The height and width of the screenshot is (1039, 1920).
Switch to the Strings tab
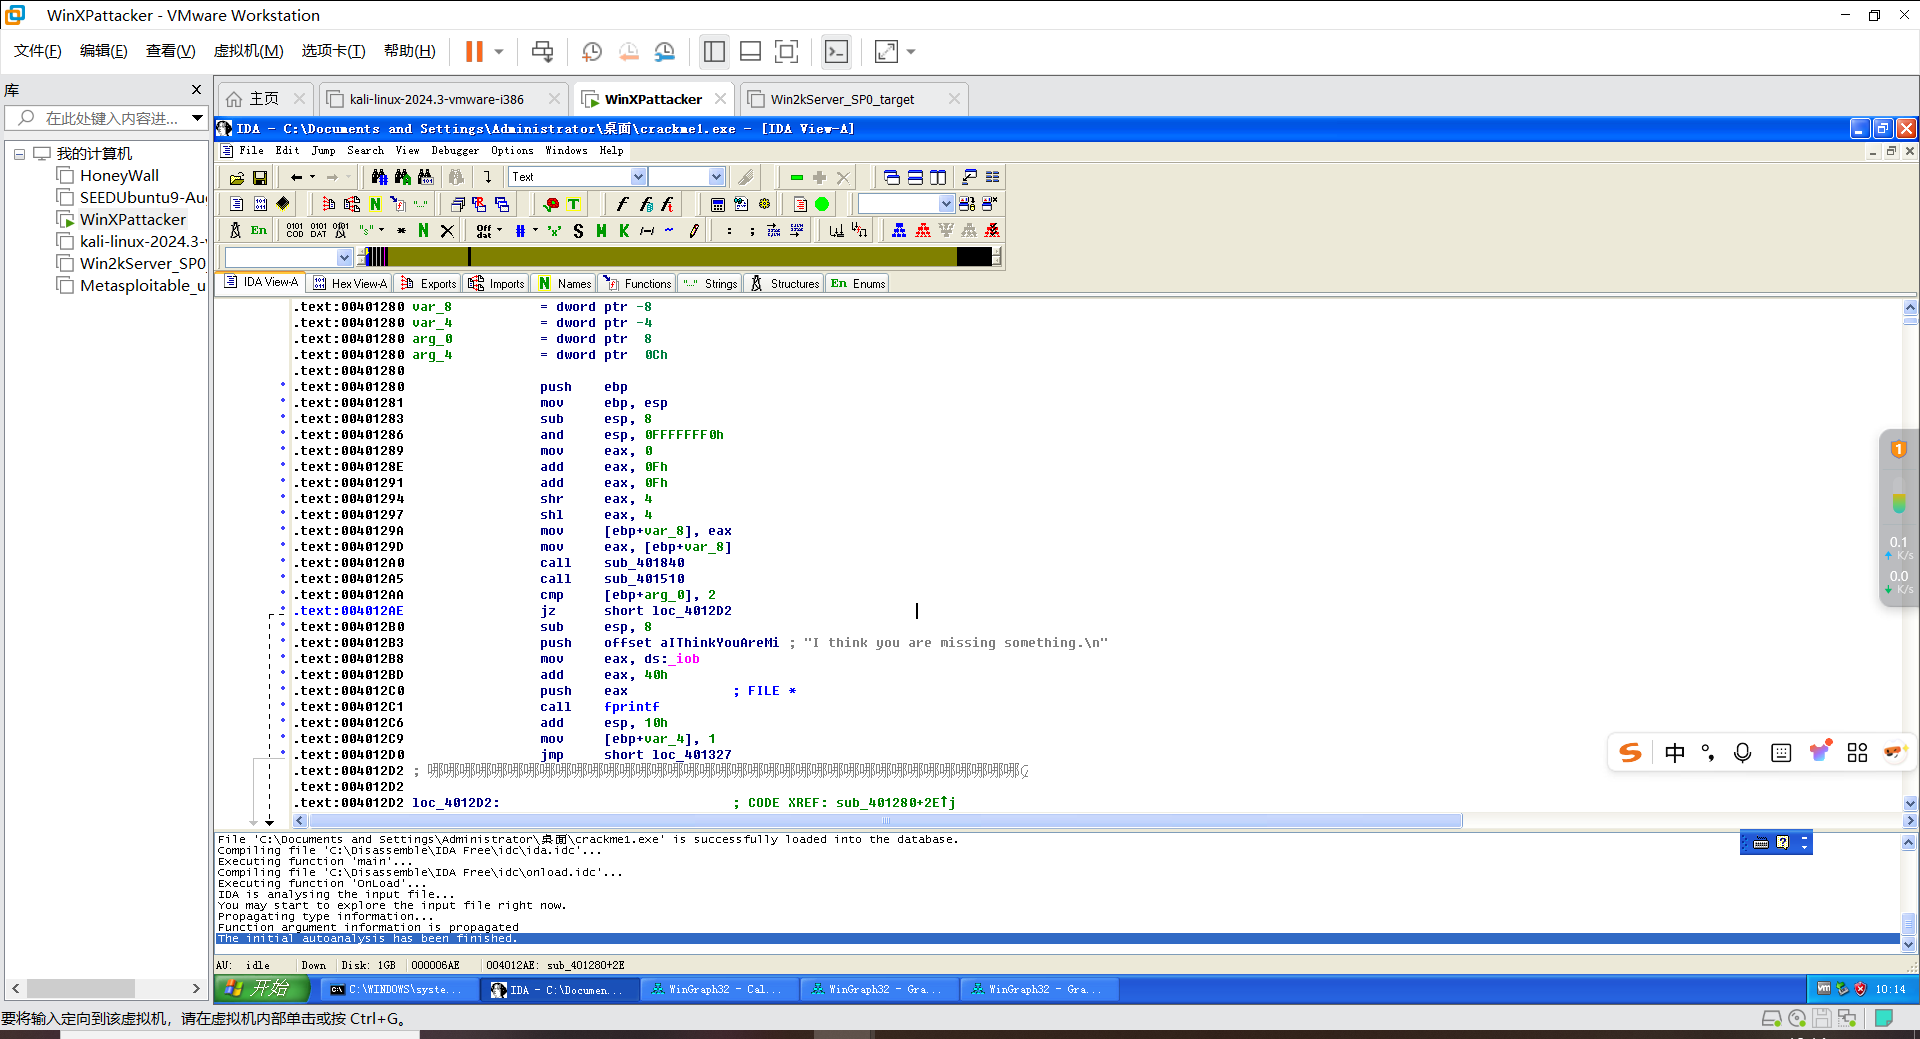pyautogui.click(x=710, y=284)
